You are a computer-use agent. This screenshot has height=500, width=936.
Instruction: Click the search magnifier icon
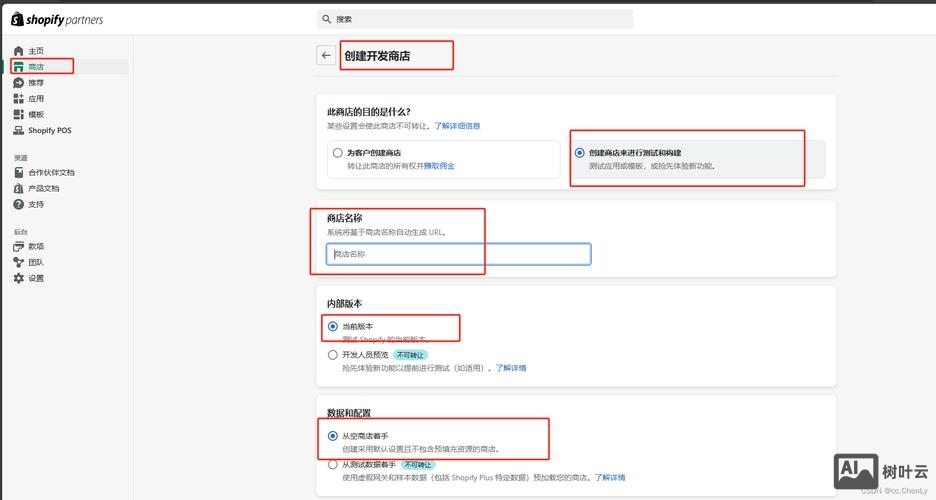pos(327,19)
